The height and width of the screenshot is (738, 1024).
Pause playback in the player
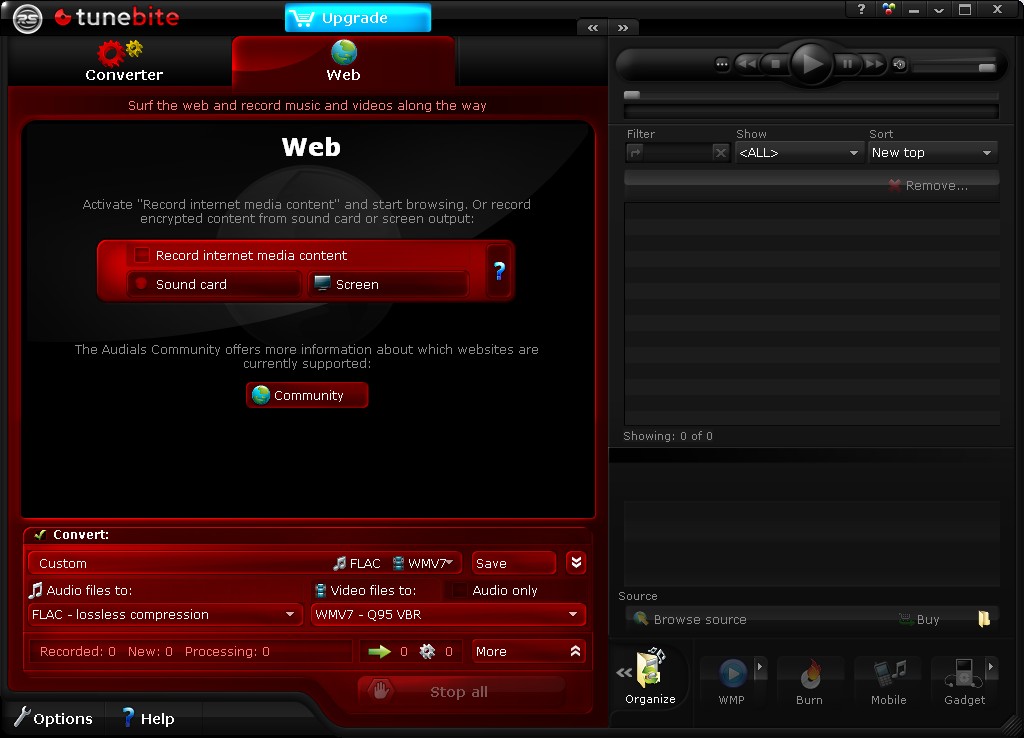(847, 64)
